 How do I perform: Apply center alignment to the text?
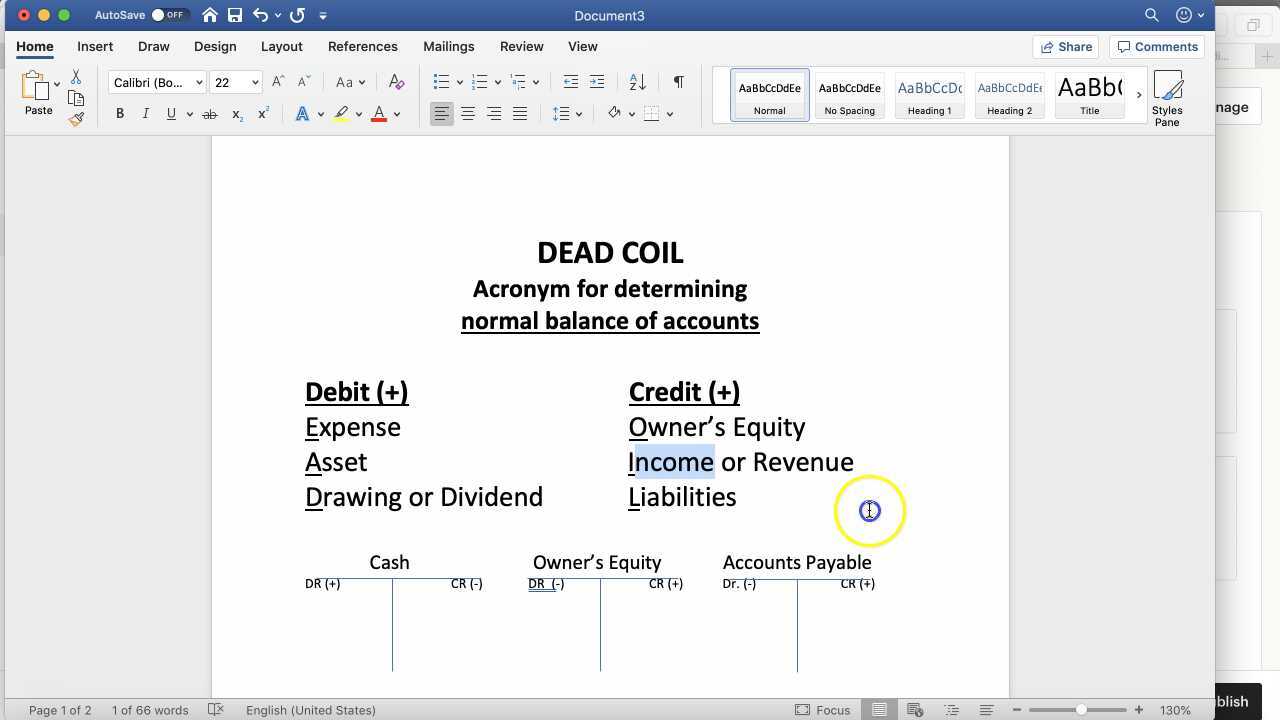467,113
